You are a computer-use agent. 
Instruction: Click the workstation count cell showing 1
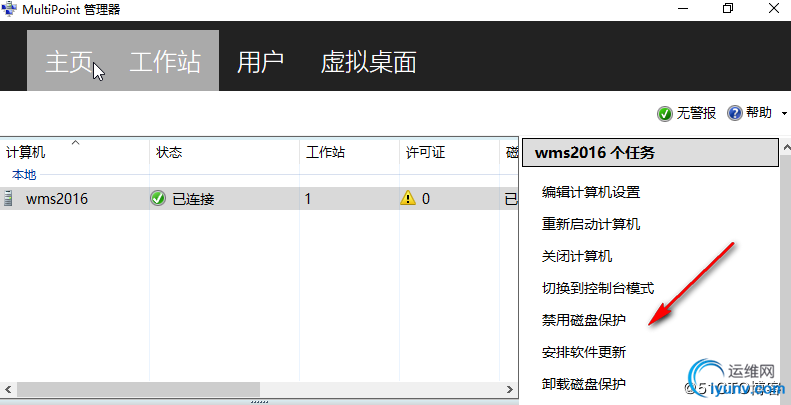308,199
